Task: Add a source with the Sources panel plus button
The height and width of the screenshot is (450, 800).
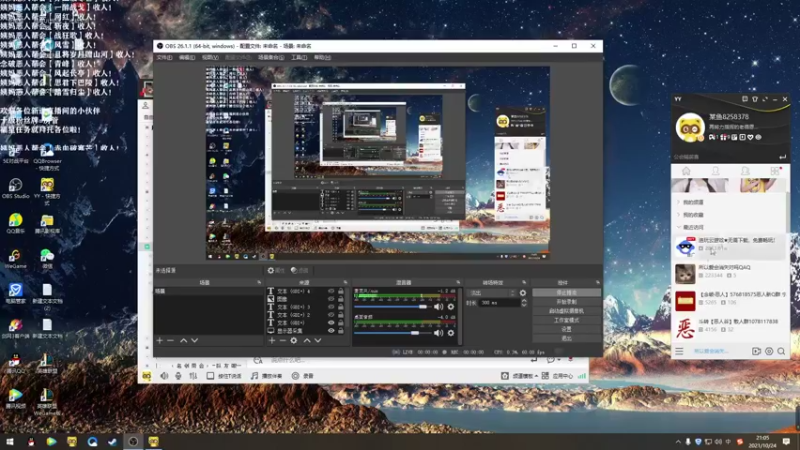Action: [272, 340]
